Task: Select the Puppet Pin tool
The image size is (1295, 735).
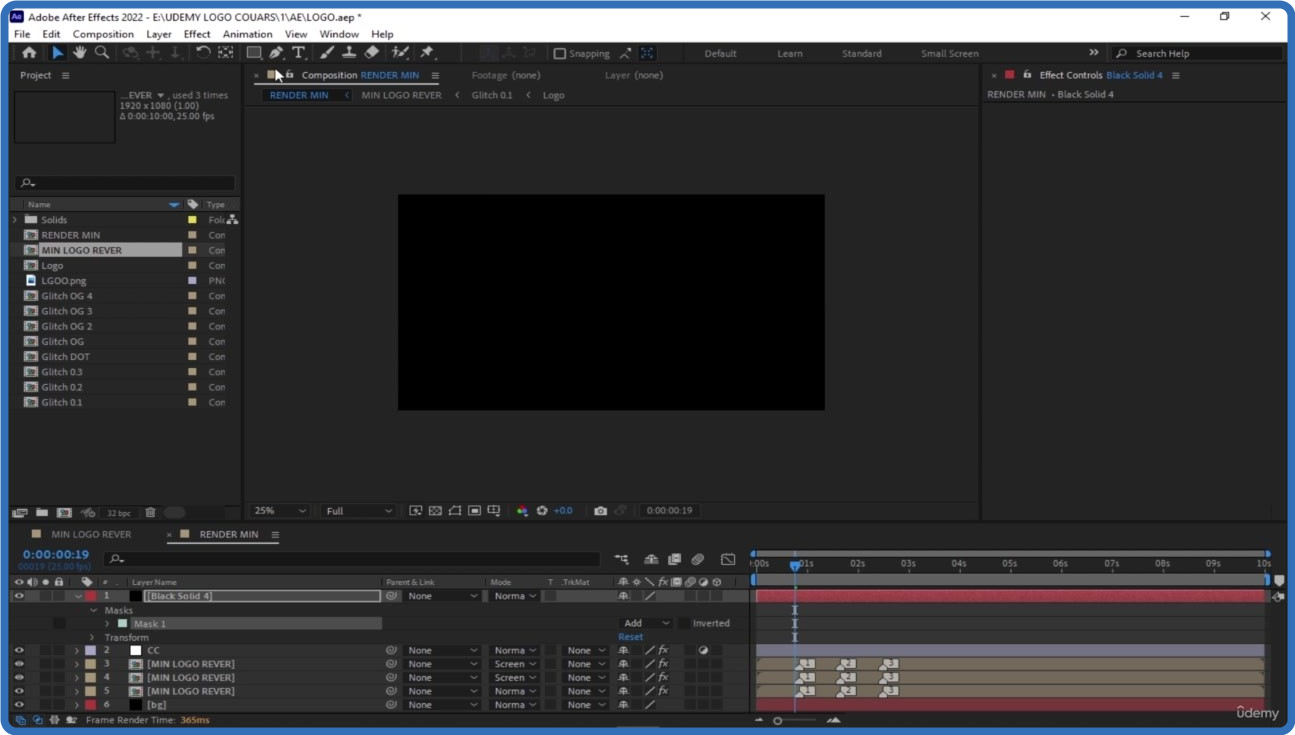Action: (427, 53)
